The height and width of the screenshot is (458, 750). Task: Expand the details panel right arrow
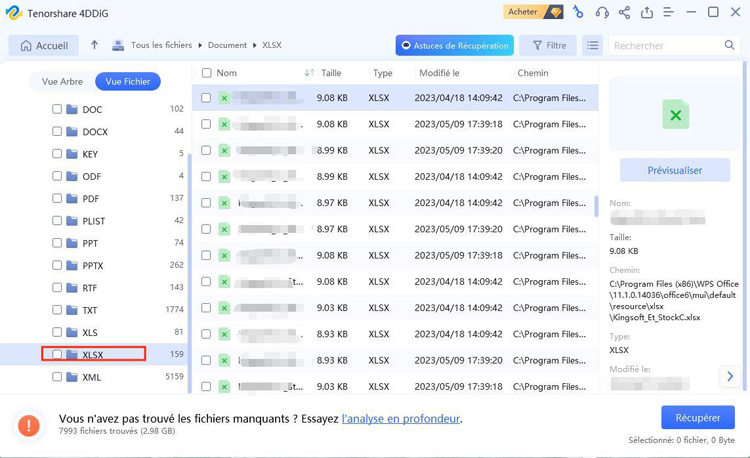coord(730,376)
